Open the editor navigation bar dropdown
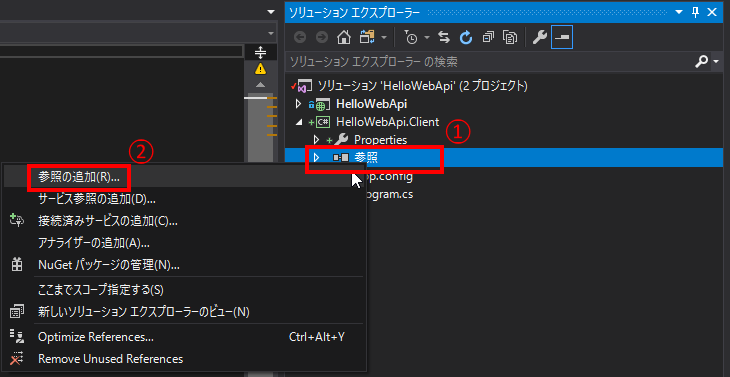 (x=271, y=34)
